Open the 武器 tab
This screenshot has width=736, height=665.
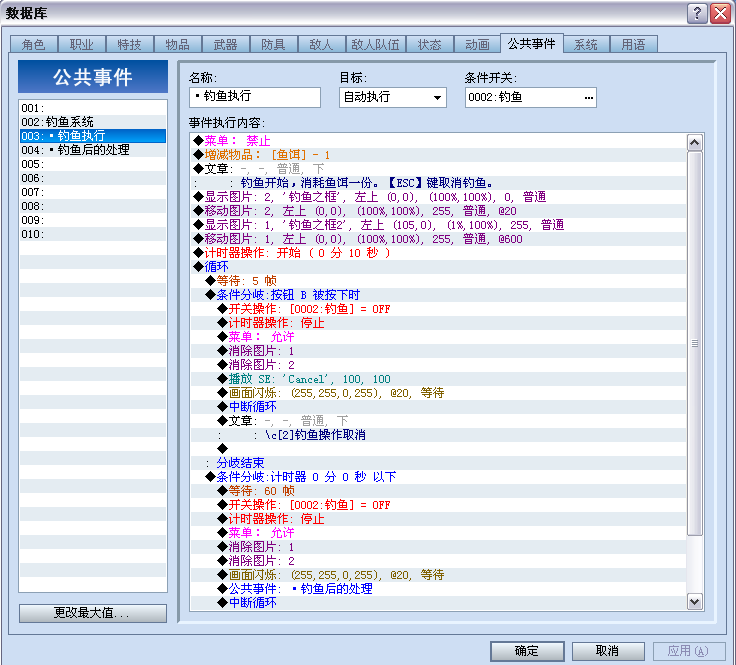225,44
